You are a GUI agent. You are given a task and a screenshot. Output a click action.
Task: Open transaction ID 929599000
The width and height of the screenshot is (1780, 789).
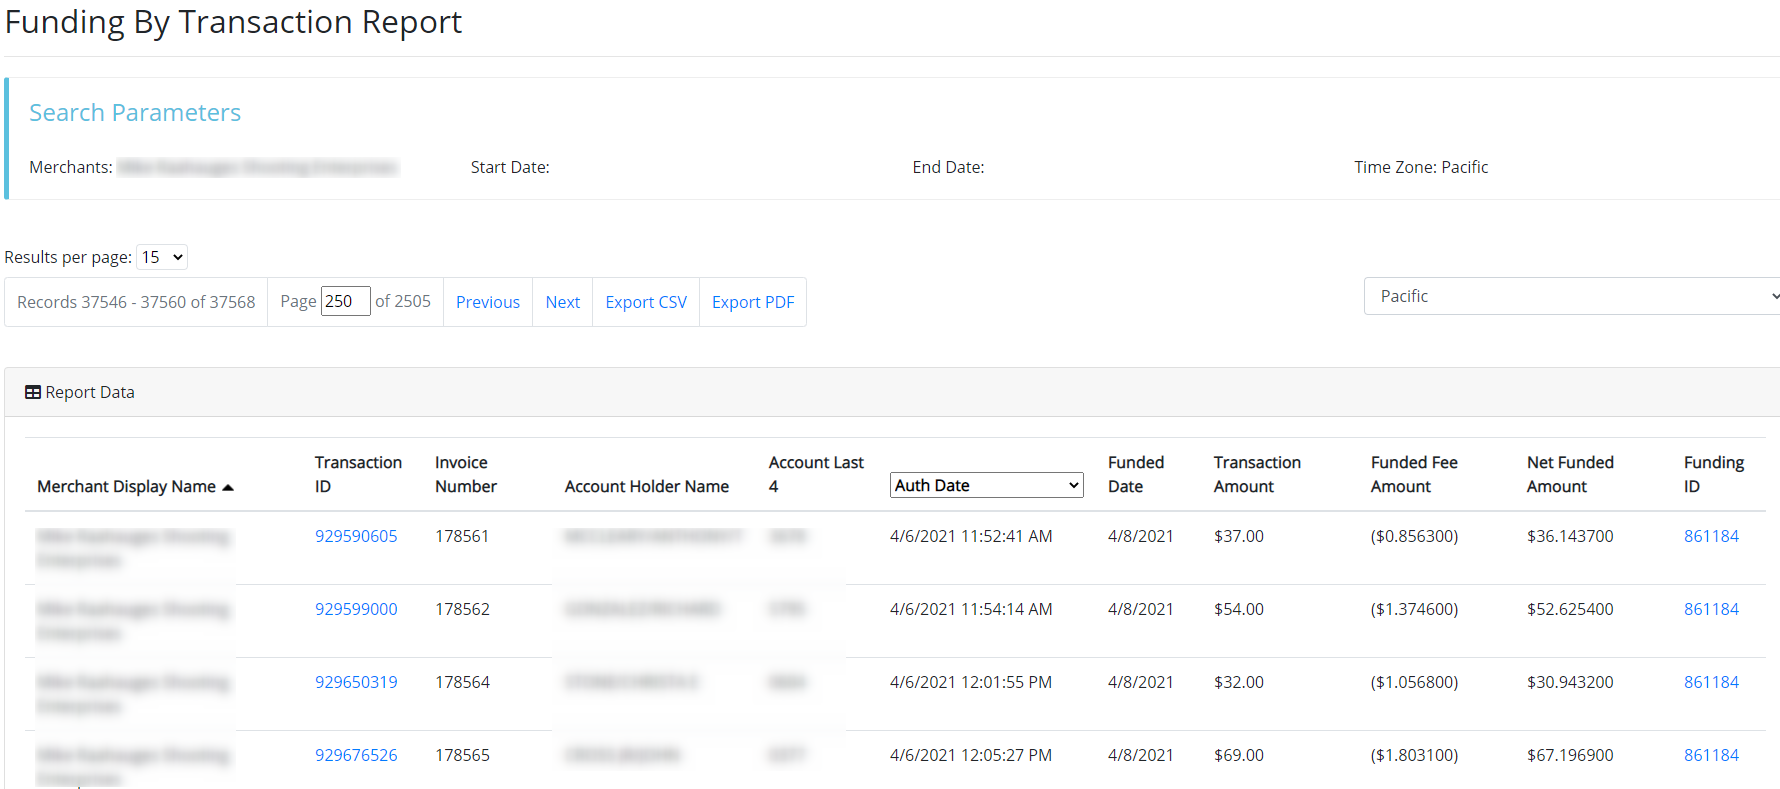(356, 609)
